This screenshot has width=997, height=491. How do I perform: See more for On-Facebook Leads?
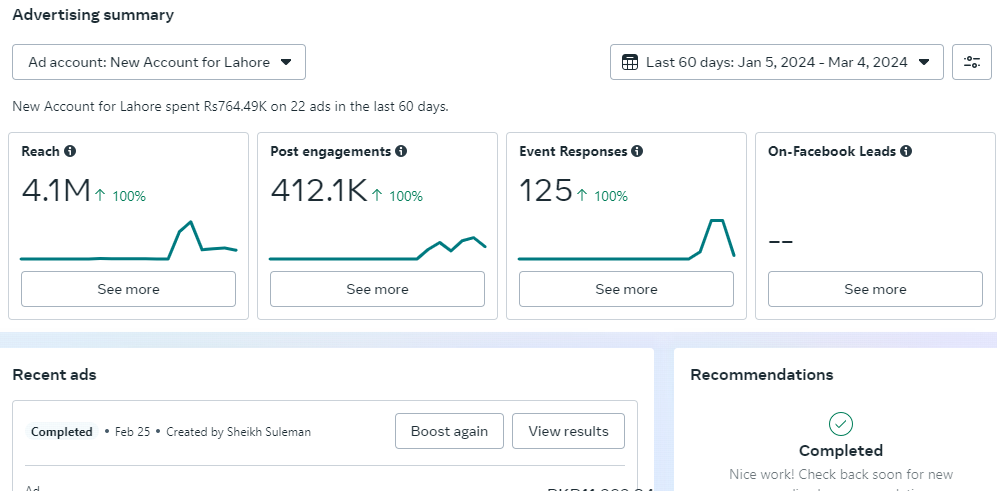[x=875, y=289]
